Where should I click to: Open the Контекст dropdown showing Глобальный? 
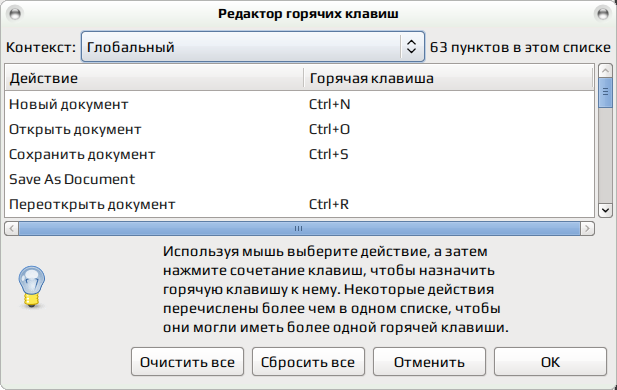click(253, 47)
